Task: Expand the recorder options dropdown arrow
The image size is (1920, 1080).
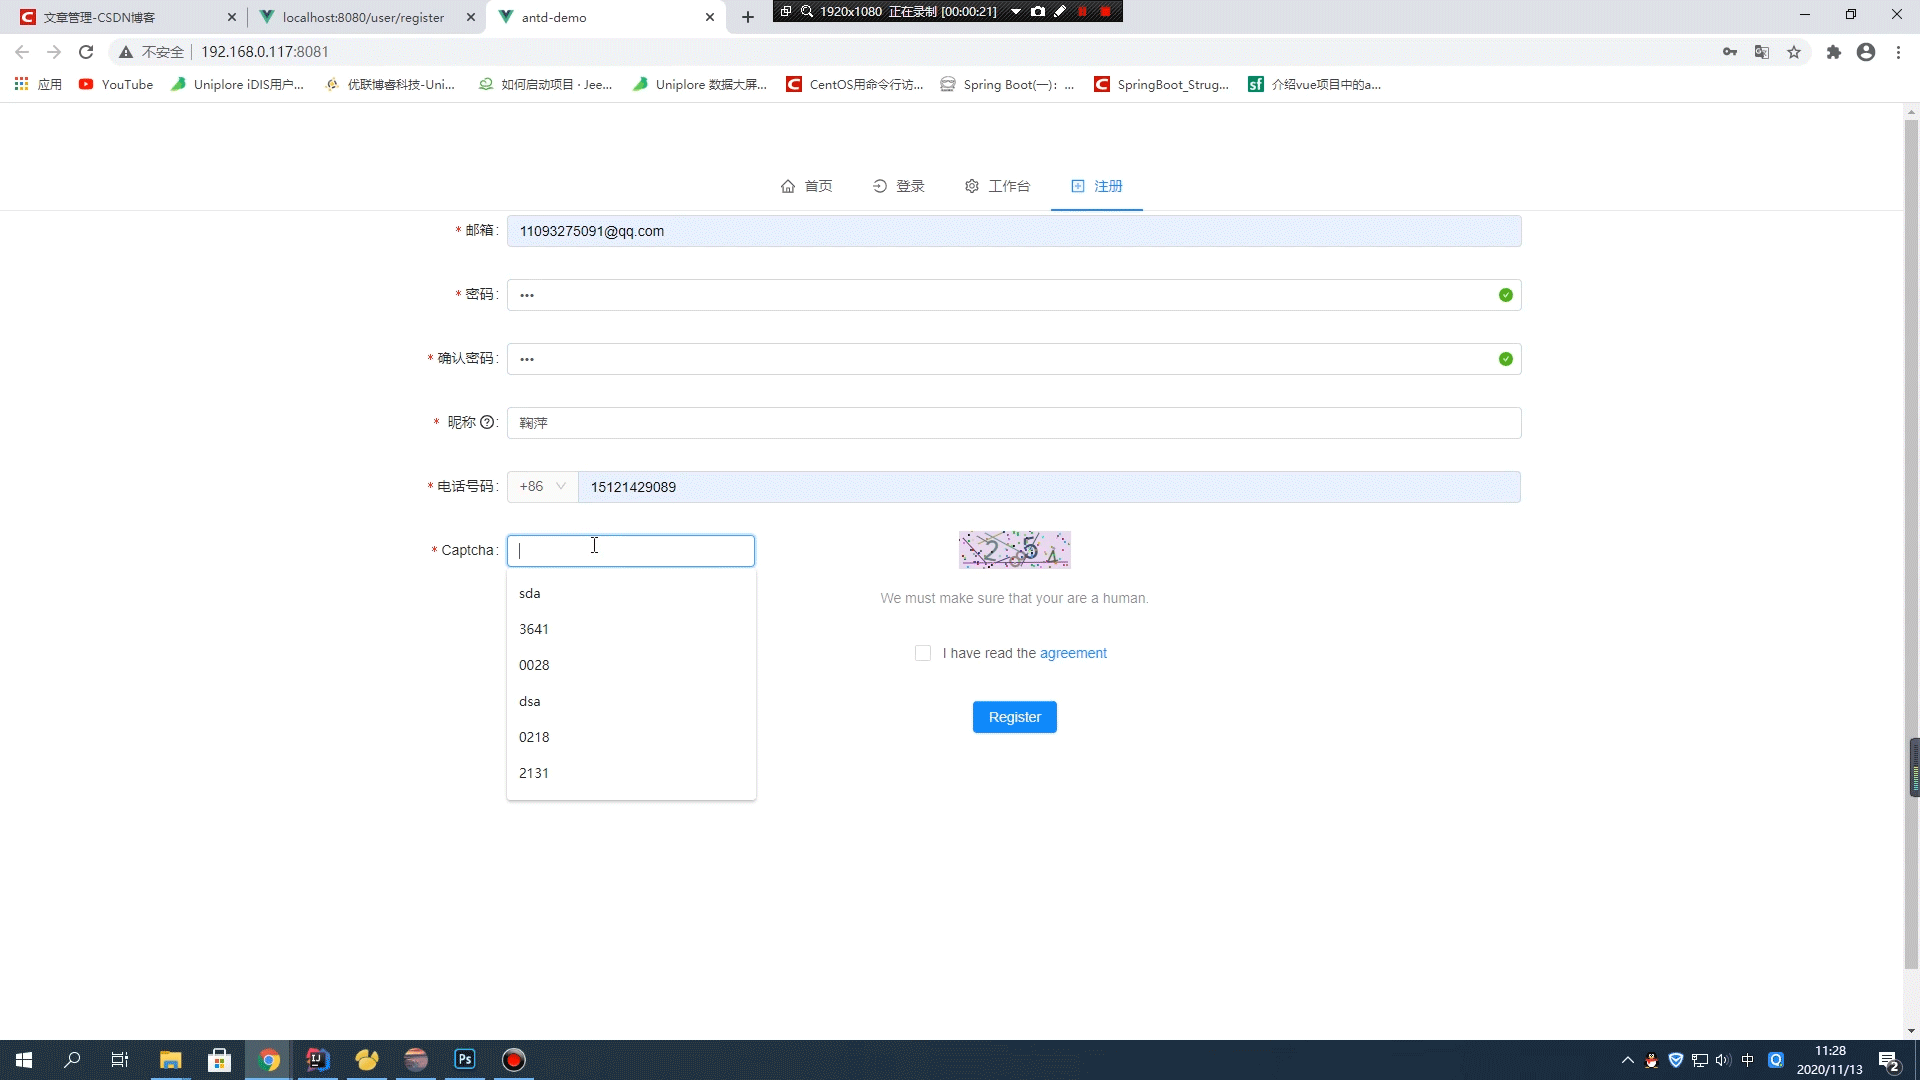Action: click(x=1017, y=11)
